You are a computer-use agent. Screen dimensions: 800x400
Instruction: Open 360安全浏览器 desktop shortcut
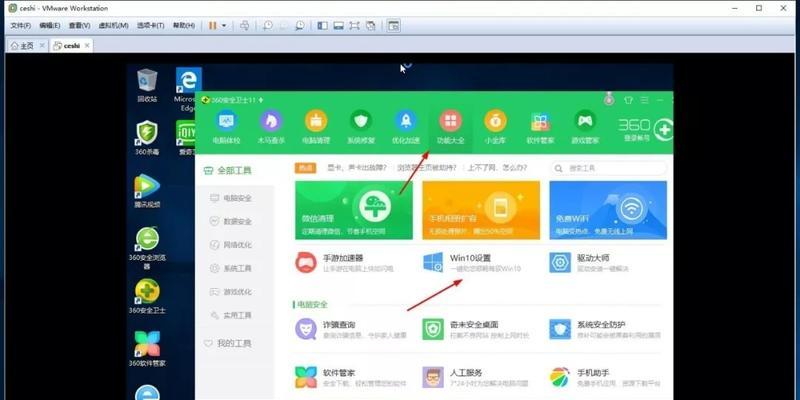[147, 247]
